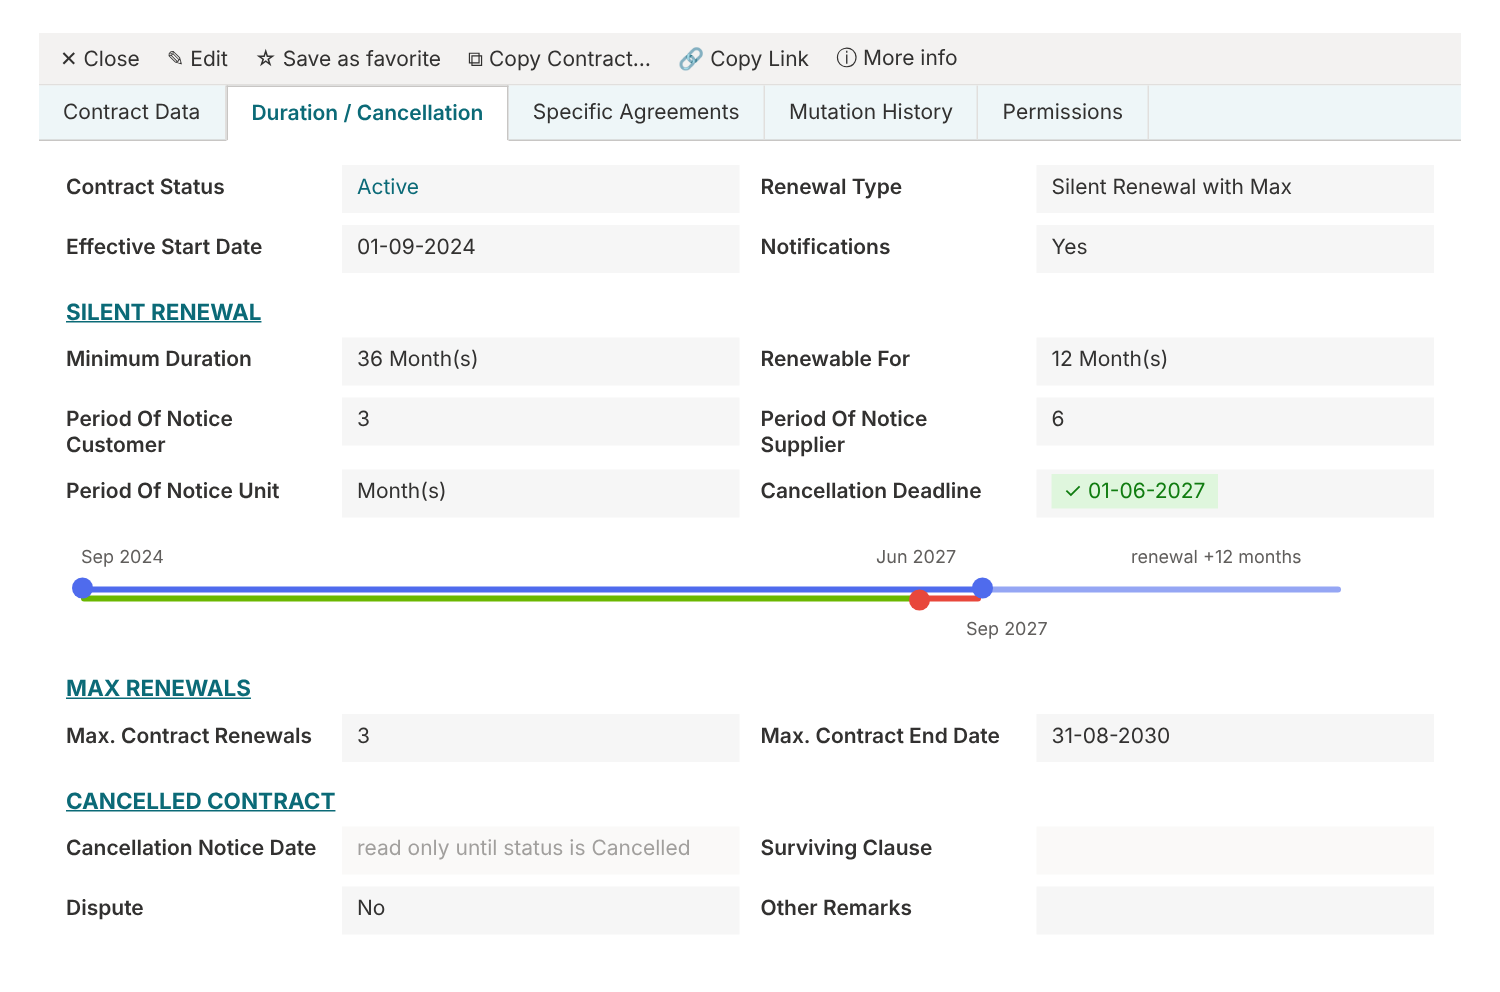
Task: Click the SILENT RENEWAL section link
Action: (164, 312)
